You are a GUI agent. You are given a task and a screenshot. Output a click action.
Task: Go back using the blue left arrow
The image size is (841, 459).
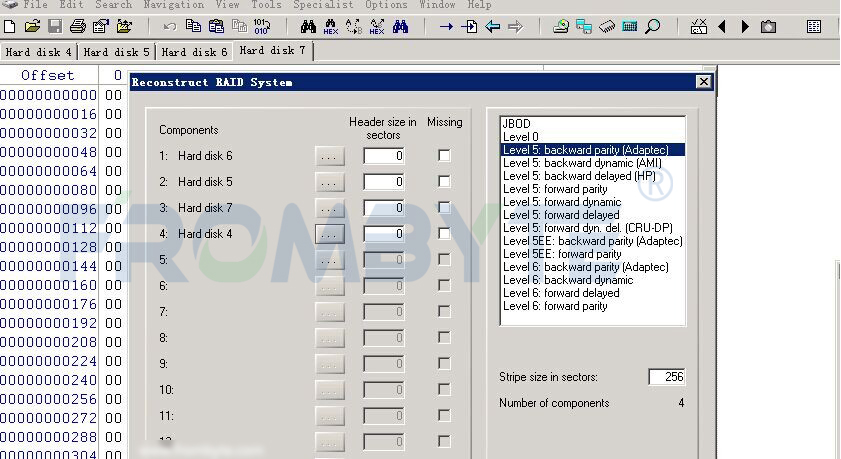click(x=492, y=26)
